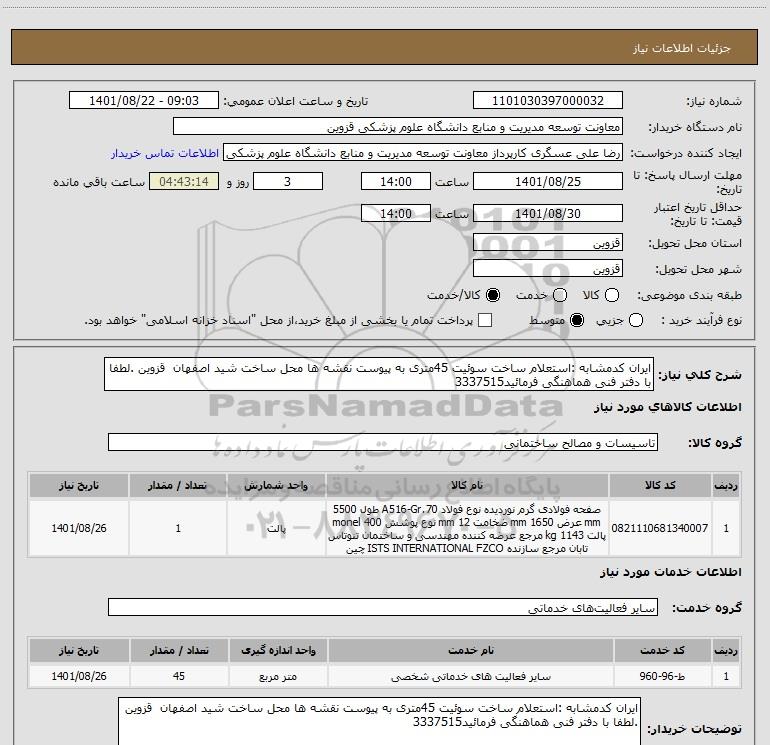This screenshot has height=745, width=770.
Task: Click services table date 1401/08/26
Action: point(79,676)
